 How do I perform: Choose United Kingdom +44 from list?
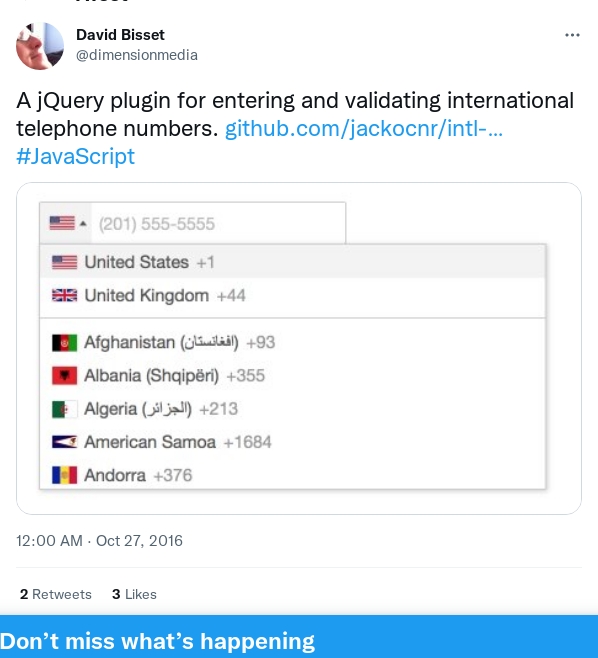292,295
